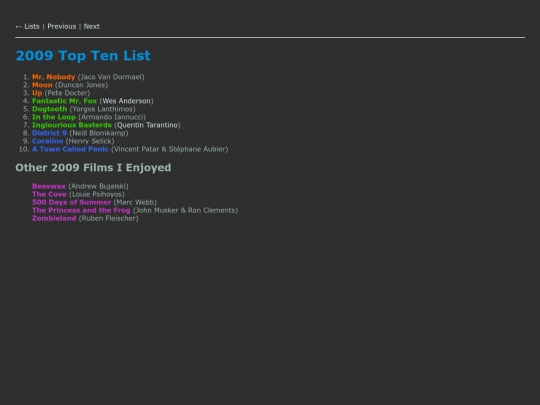540x405 pixels.
Task: Click director name Pete Docter
Action: pyautogui.click(x=67, y=93)
